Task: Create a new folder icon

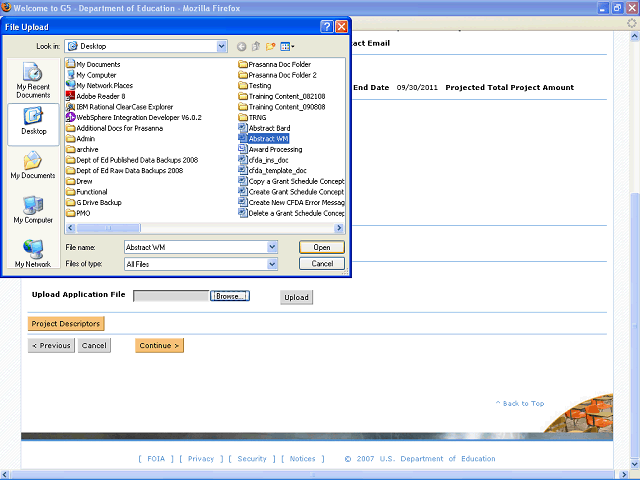Action: coord(270,47)
